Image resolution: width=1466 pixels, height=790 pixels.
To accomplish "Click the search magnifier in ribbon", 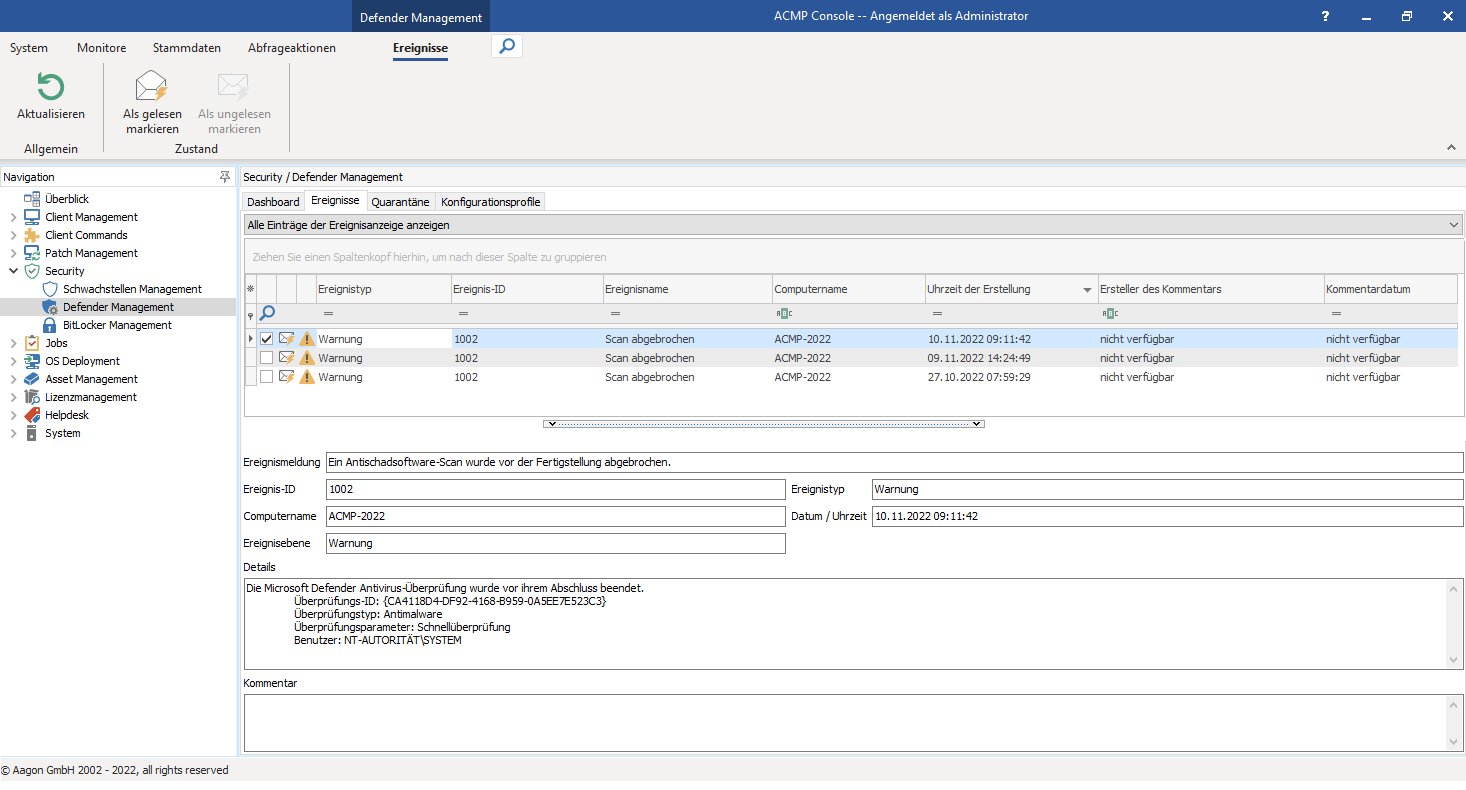I will point(507,46).
